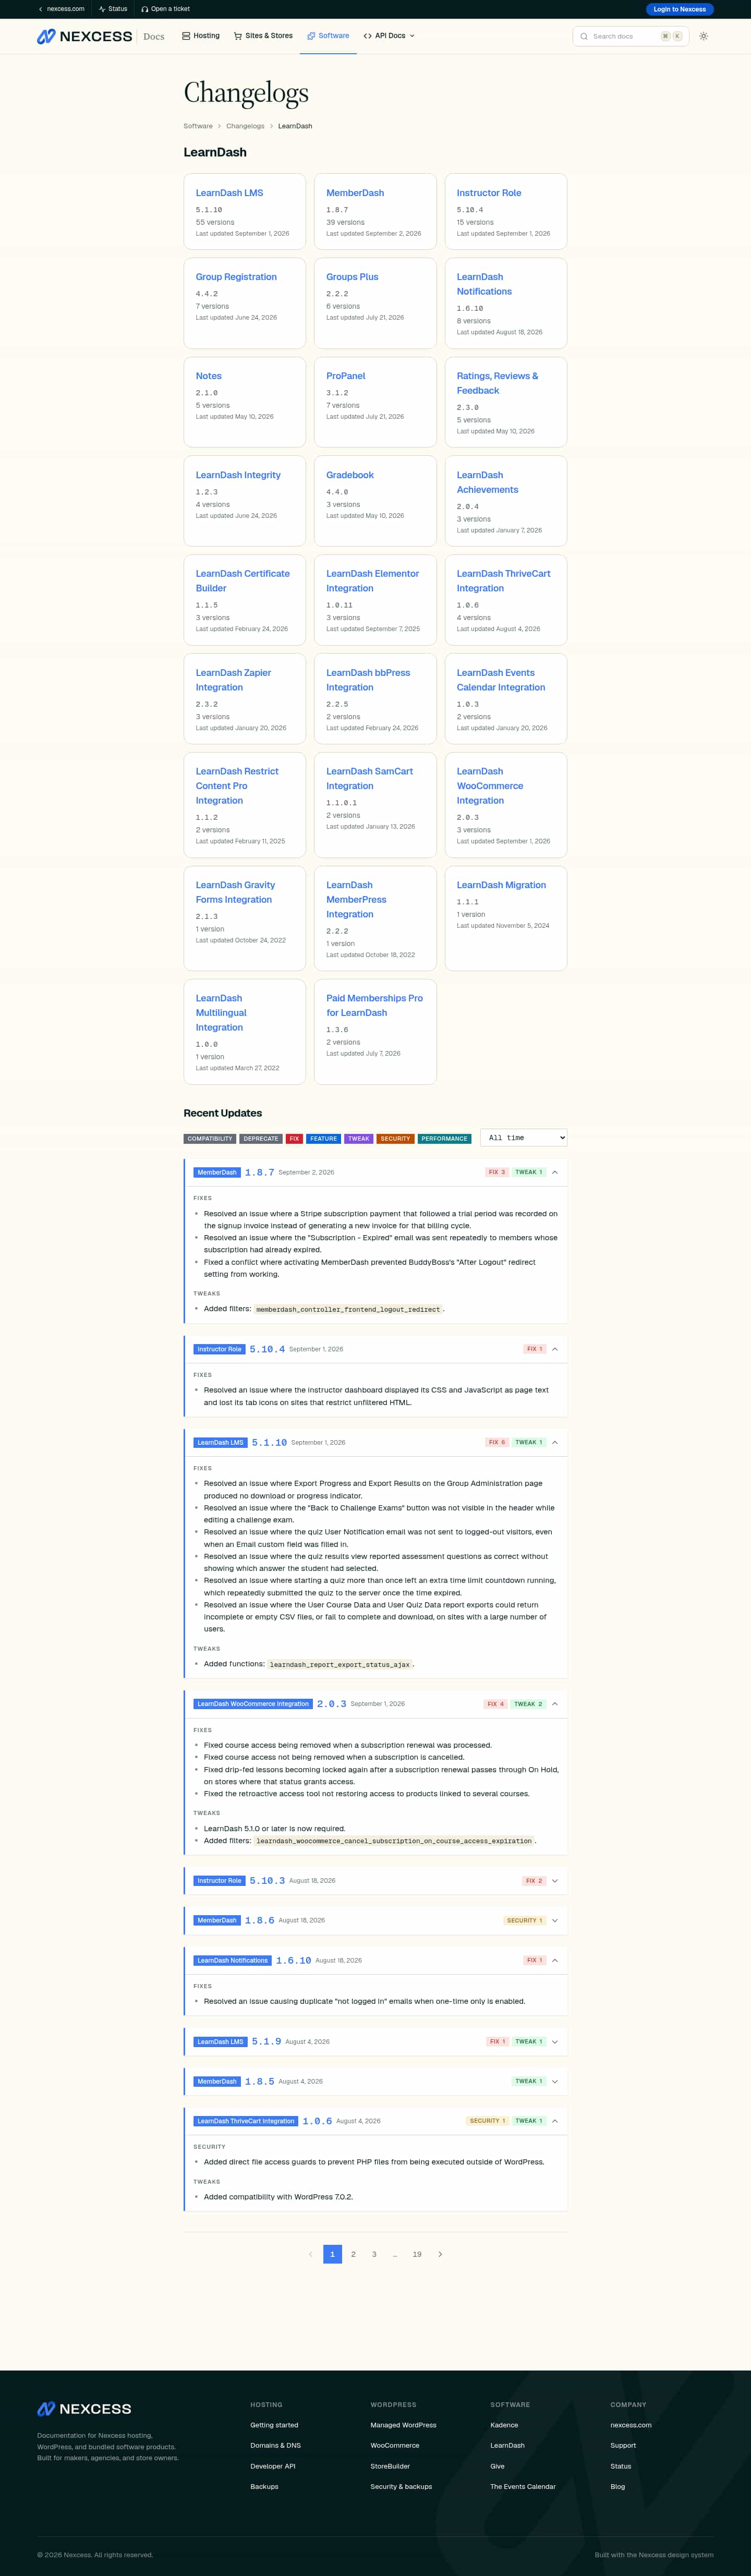Open the LearnDash Migration card
This screenshot has width=751, height=2576.
pos(506,918)
